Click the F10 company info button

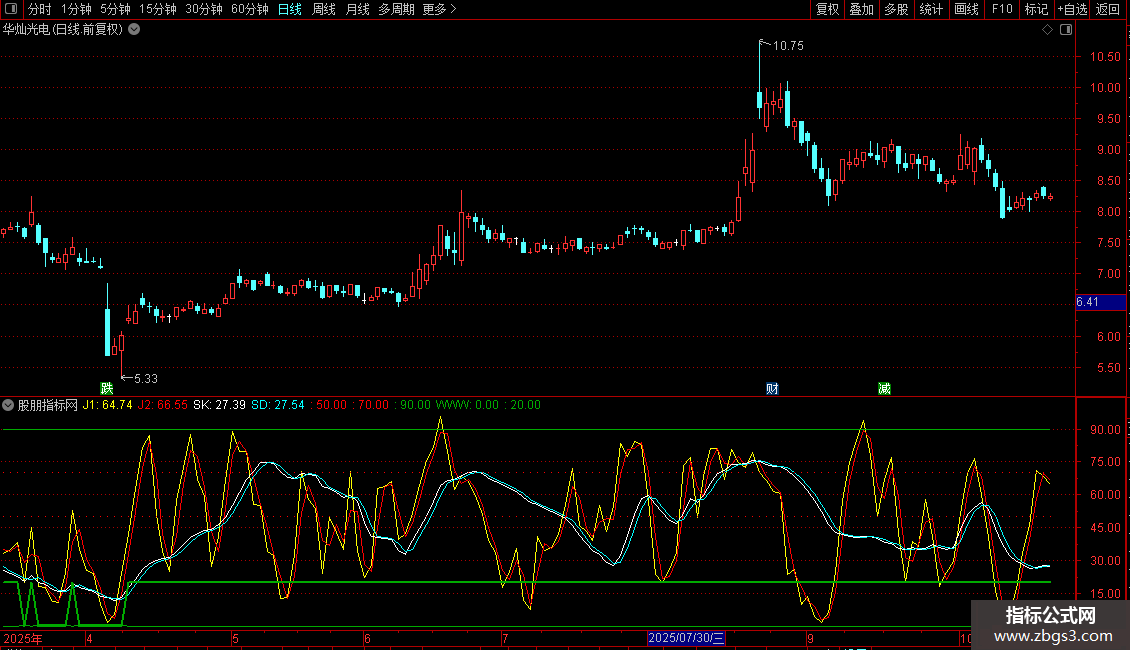1002,9
